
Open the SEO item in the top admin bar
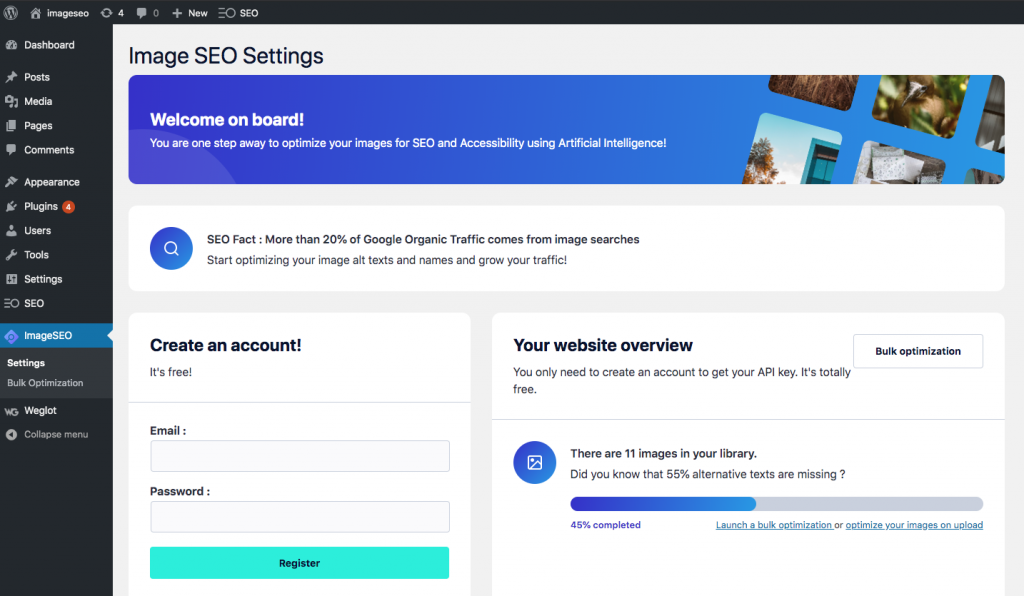[238, 13]
